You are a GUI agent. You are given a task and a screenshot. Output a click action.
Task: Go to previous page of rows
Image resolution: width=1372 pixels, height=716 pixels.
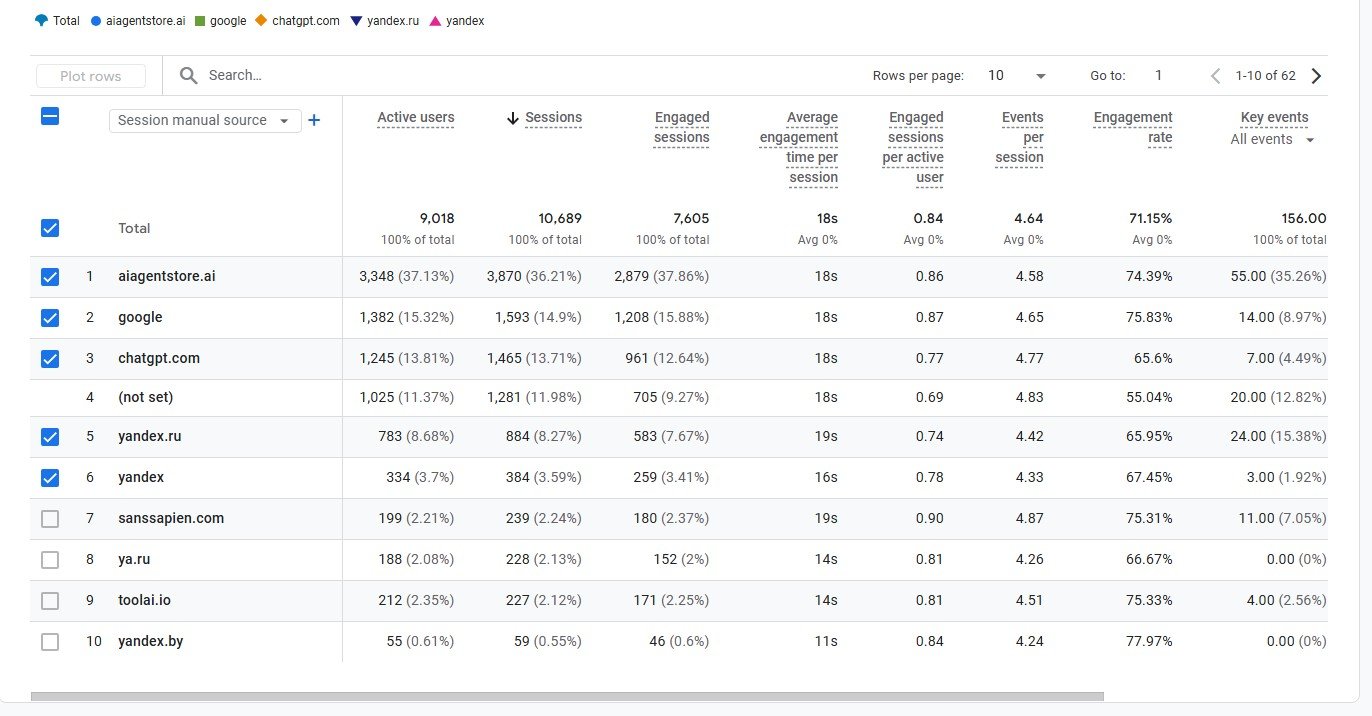[1216, 76]
